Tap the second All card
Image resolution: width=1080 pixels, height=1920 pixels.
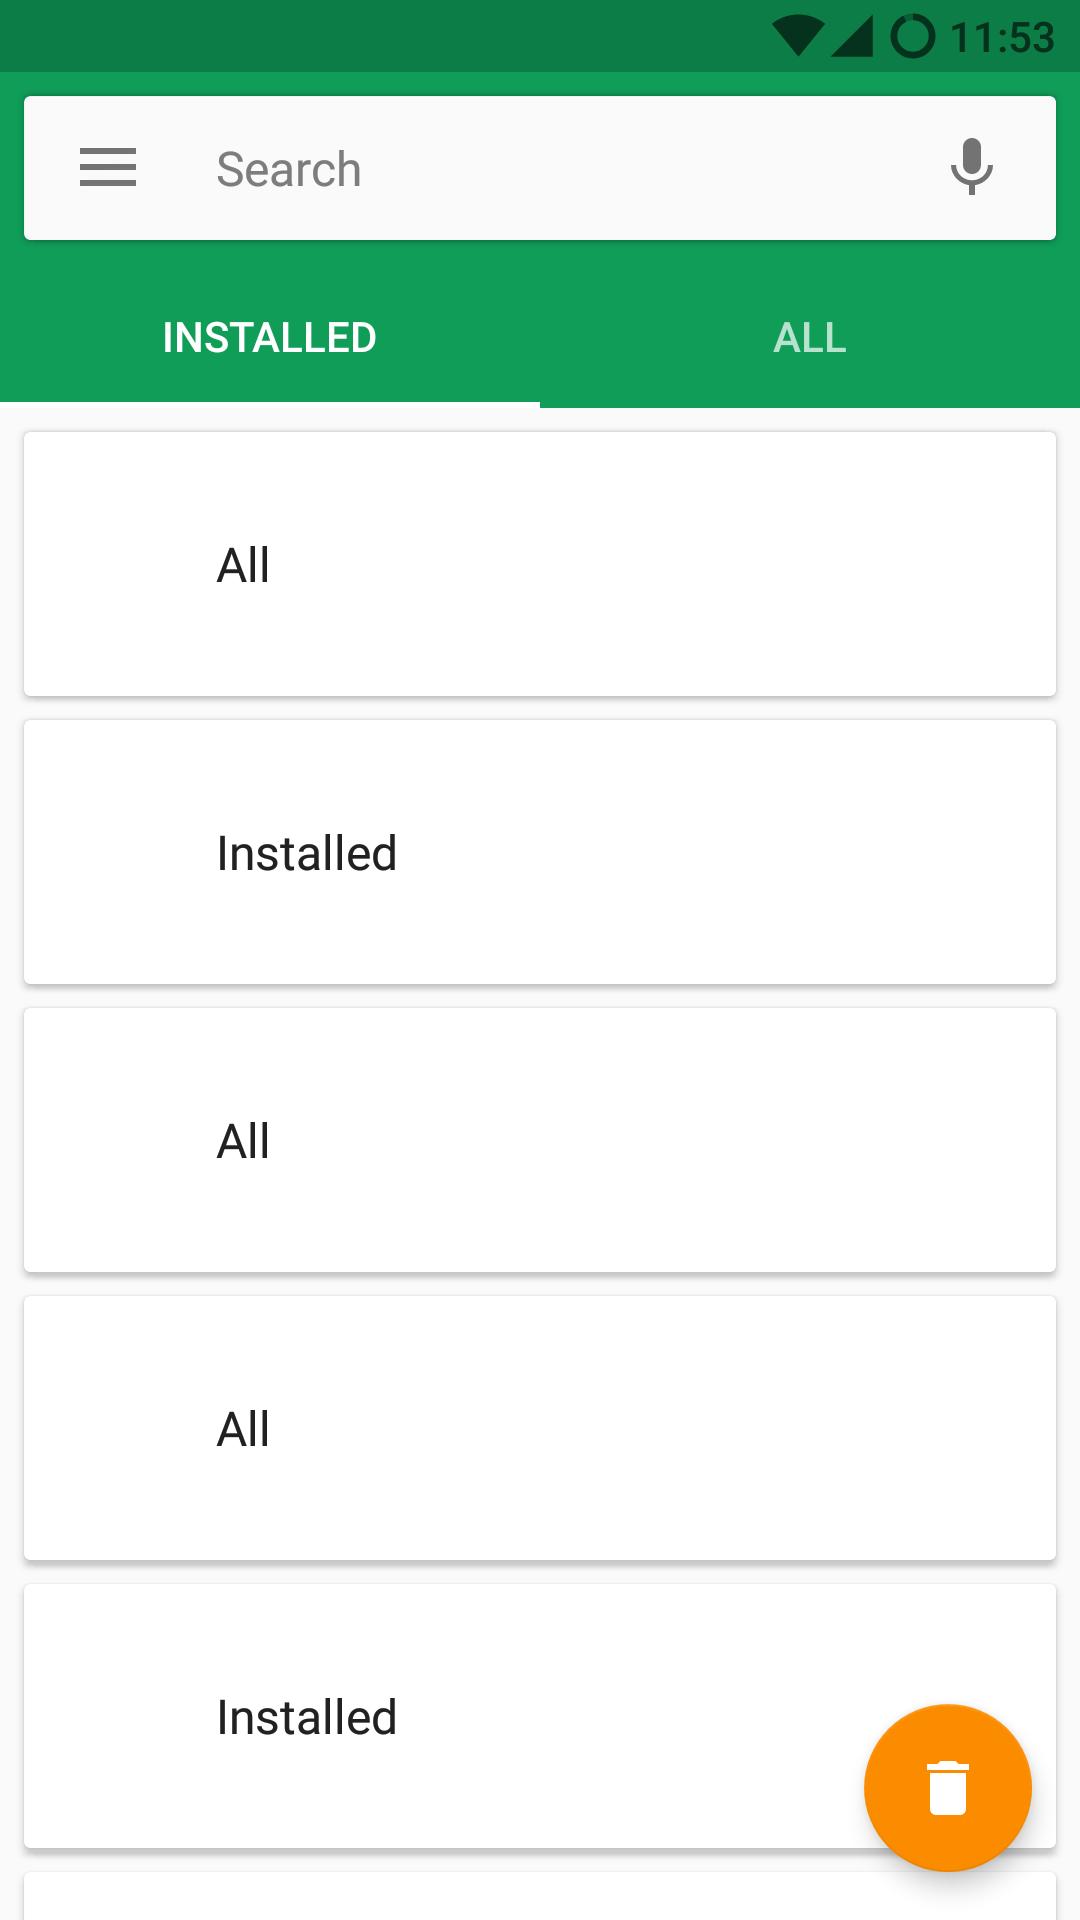click(540, 1139)
